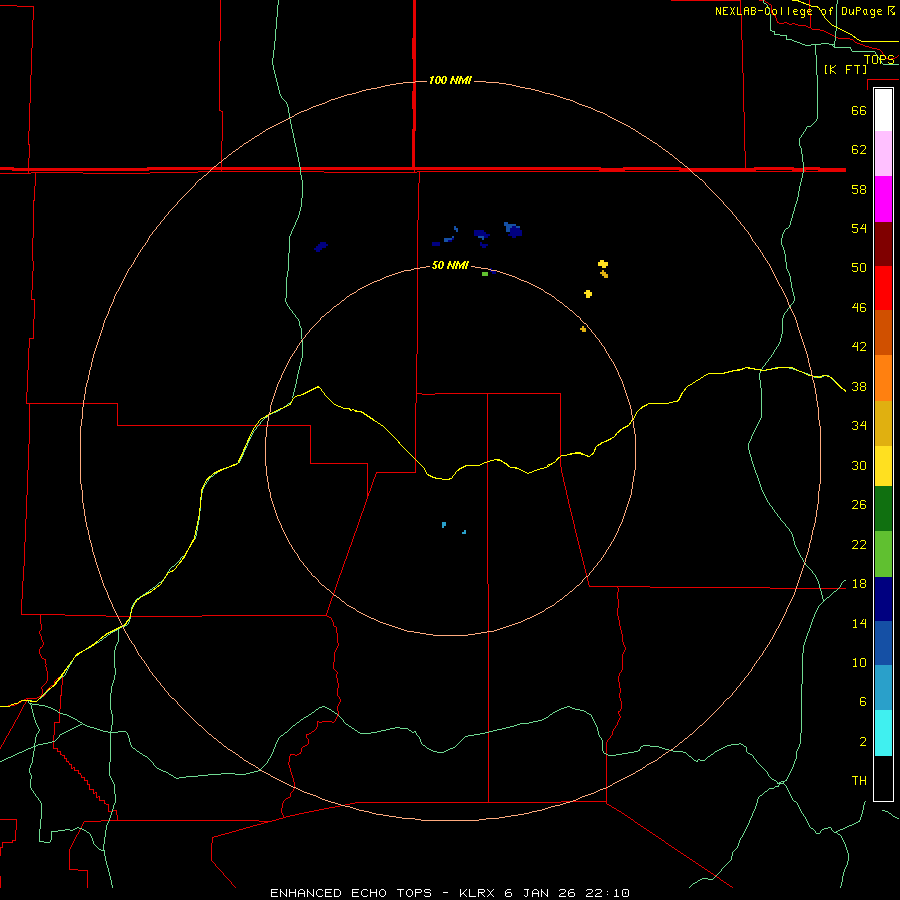Click the bright yellow legend swatch

coord(883,465)
